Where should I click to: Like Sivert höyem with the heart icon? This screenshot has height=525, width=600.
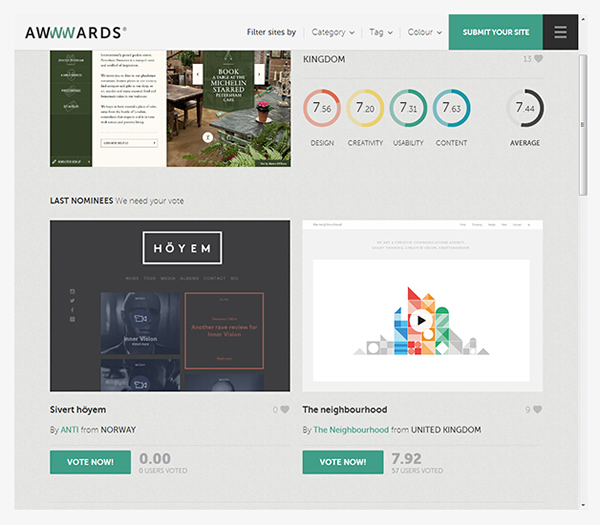[x=285, y=410]
